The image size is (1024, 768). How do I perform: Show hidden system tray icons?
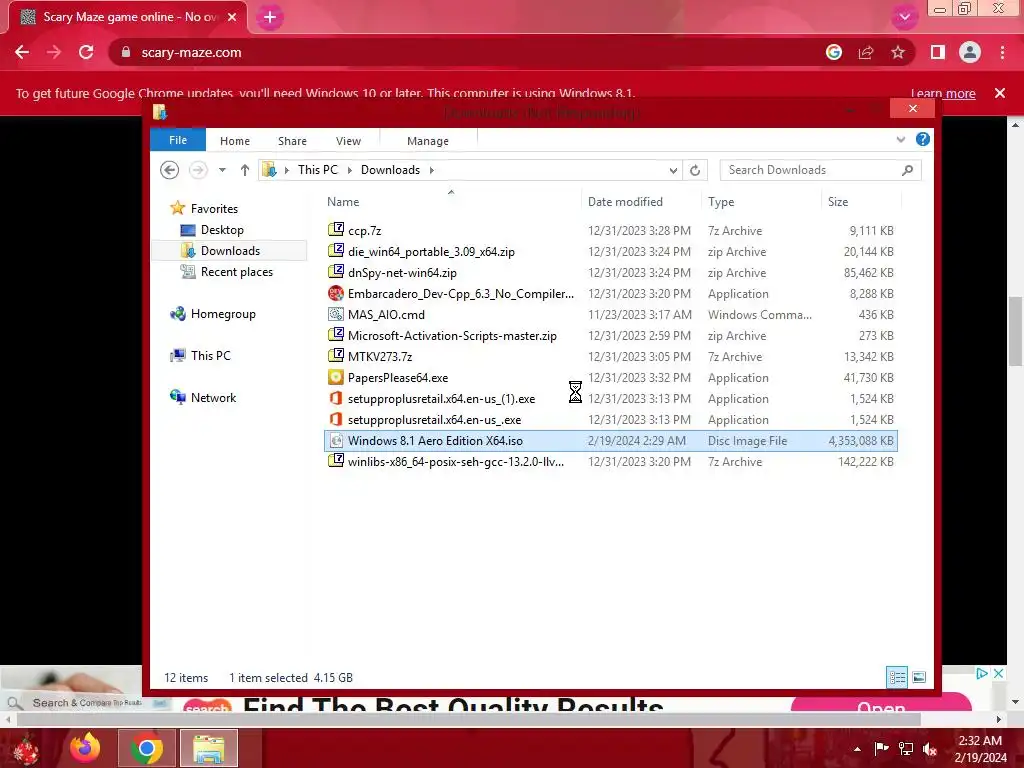(857, 749)
